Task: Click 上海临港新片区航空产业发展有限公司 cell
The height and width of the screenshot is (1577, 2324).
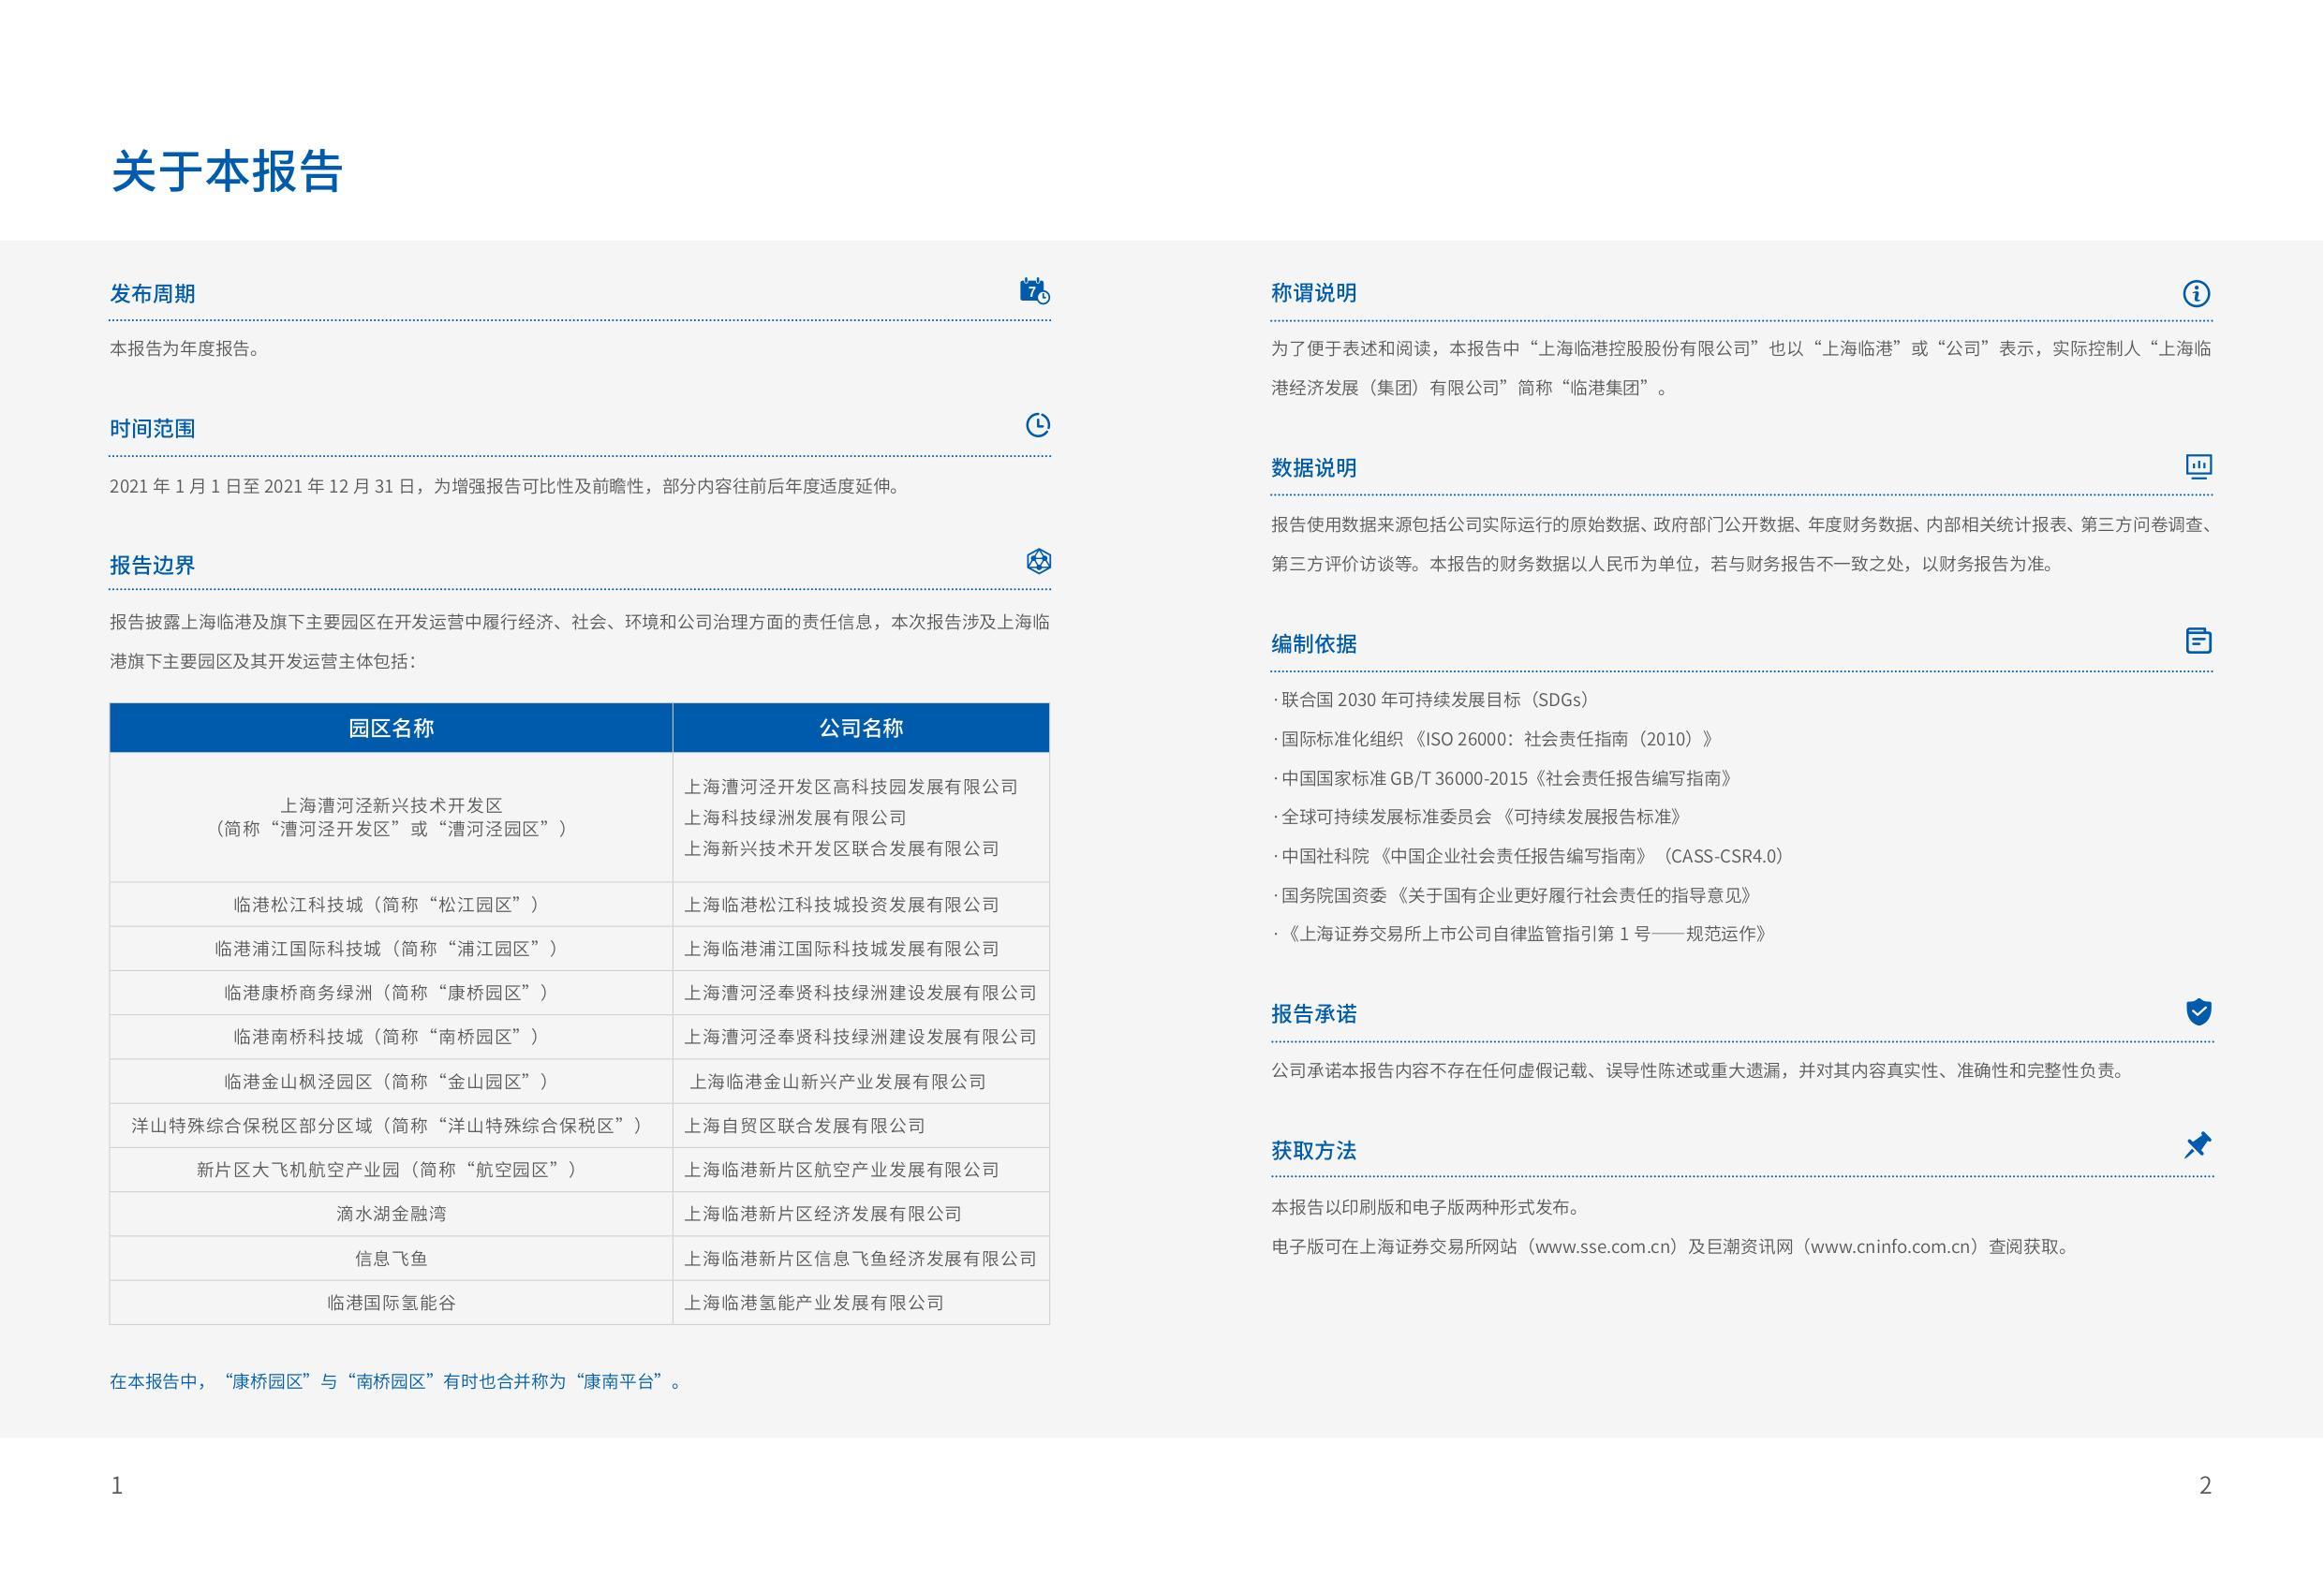Action: [x=861, y=1170]
